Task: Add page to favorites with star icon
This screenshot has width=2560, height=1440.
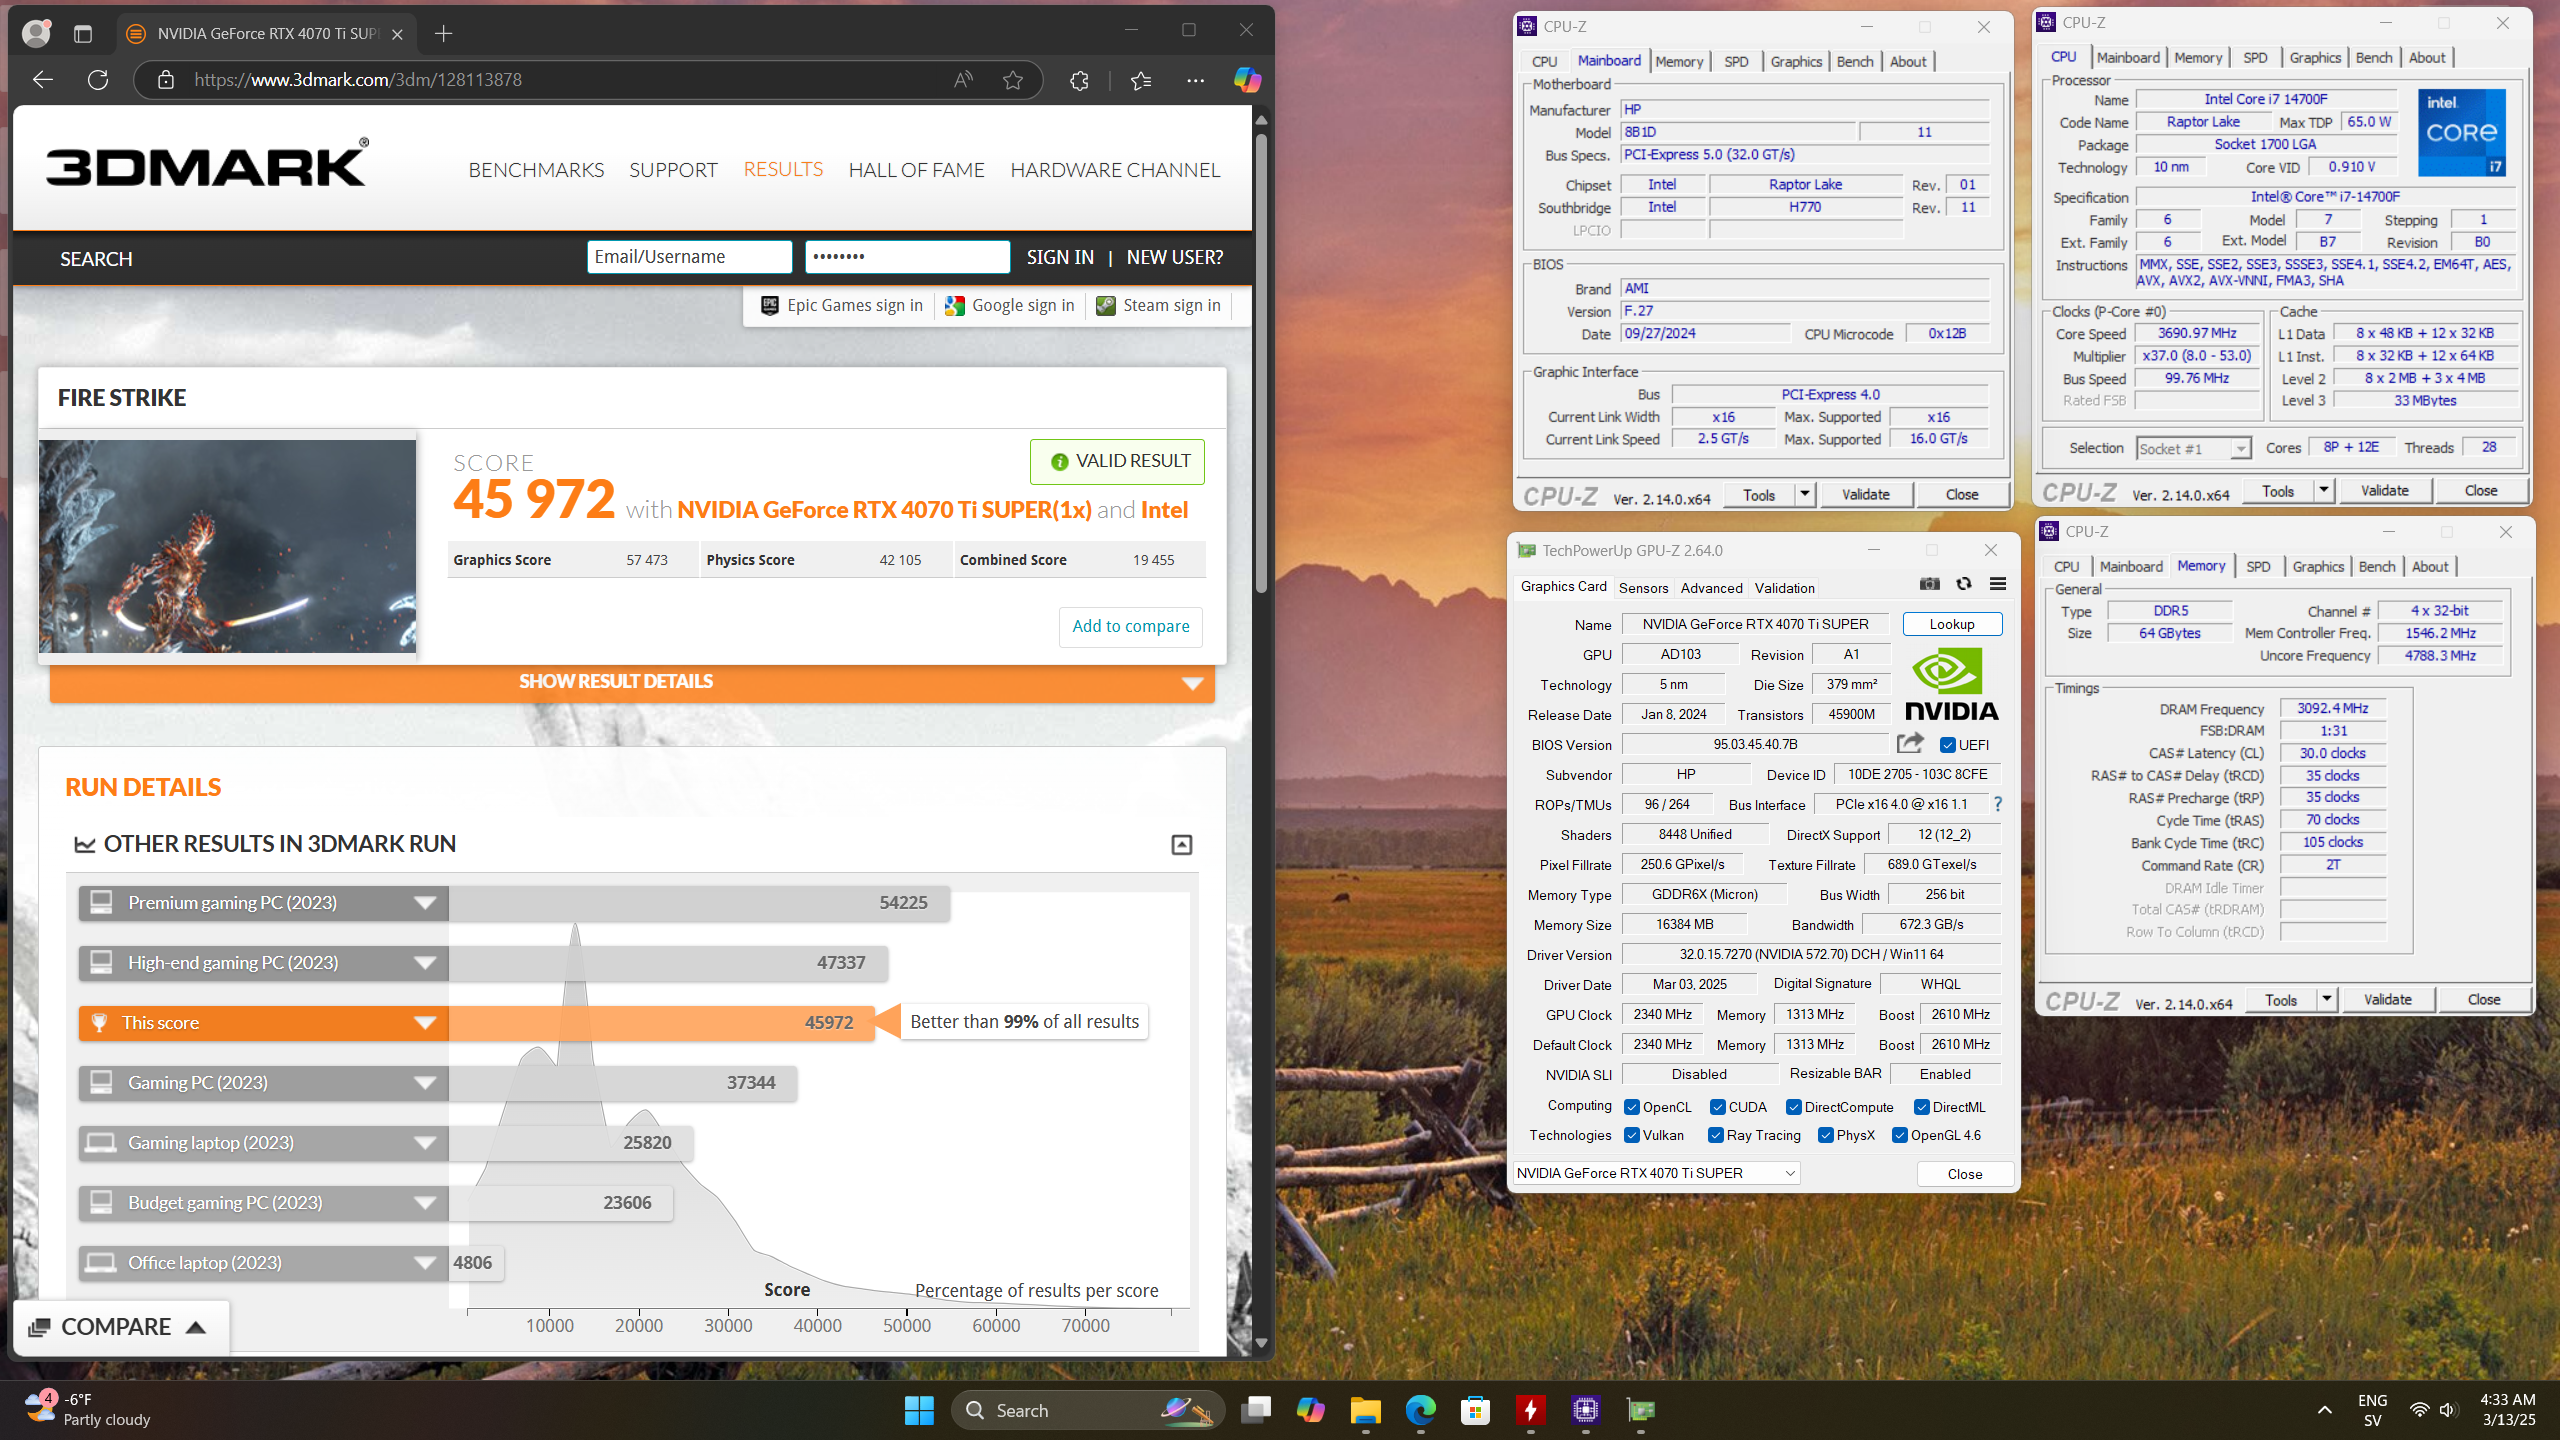Action: coord(1013,80)
